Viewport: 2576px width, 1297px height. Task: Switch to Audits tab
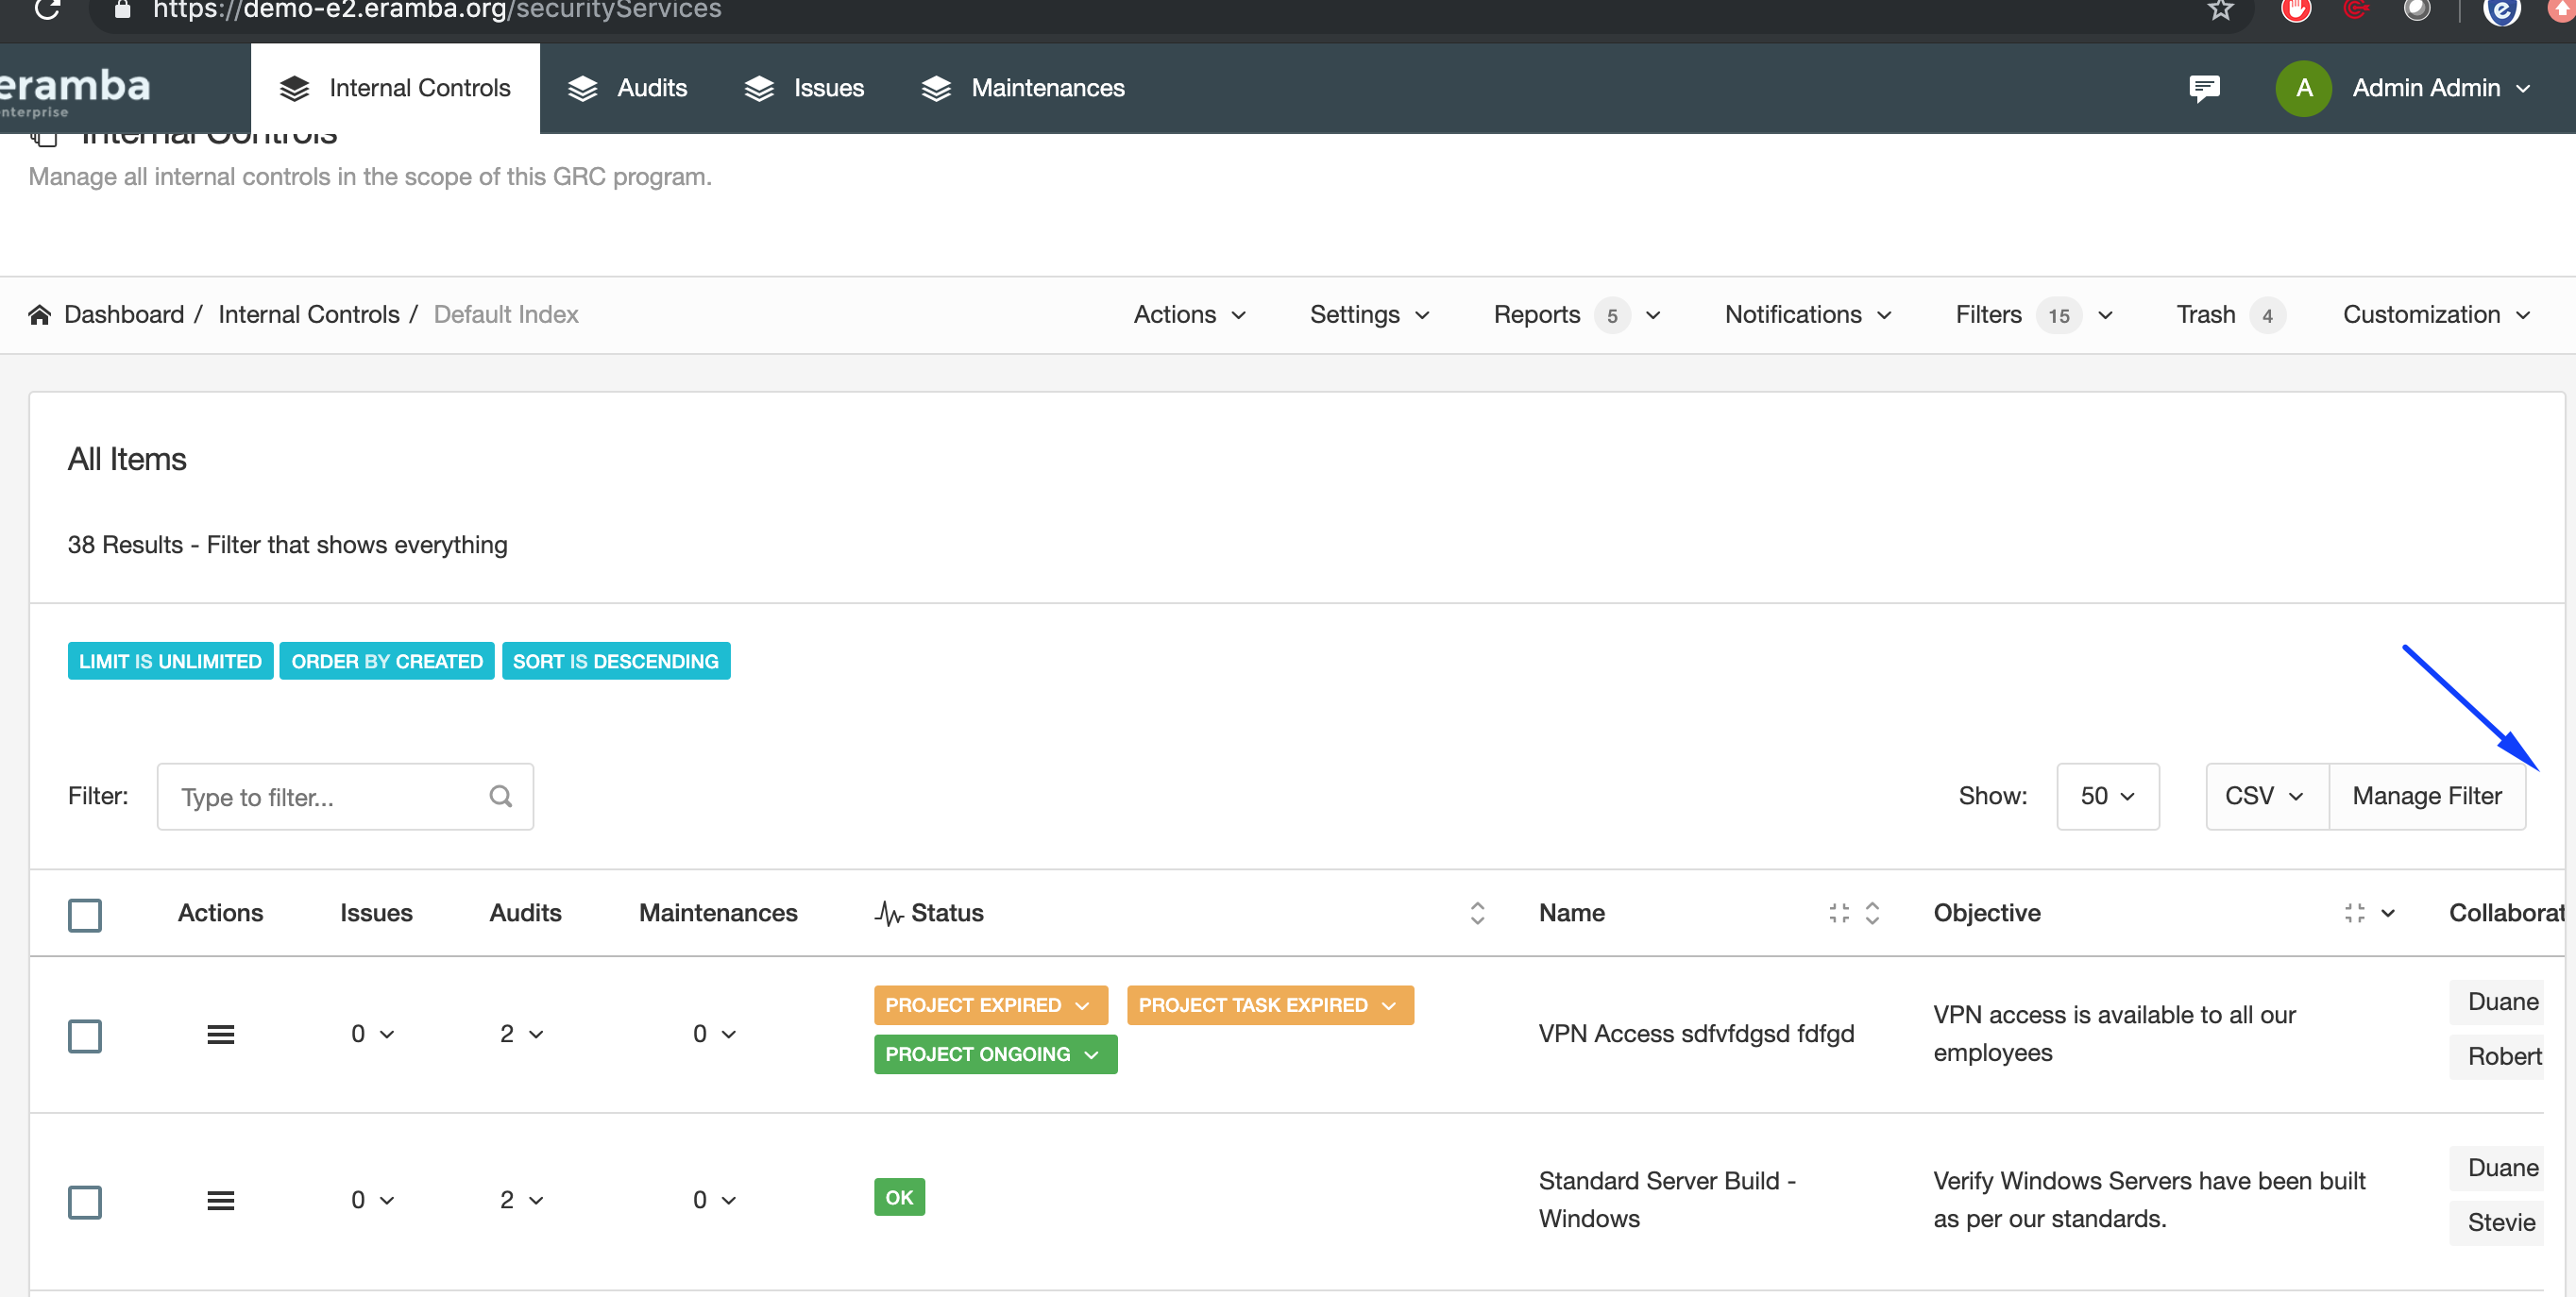(x=627, y=88)
